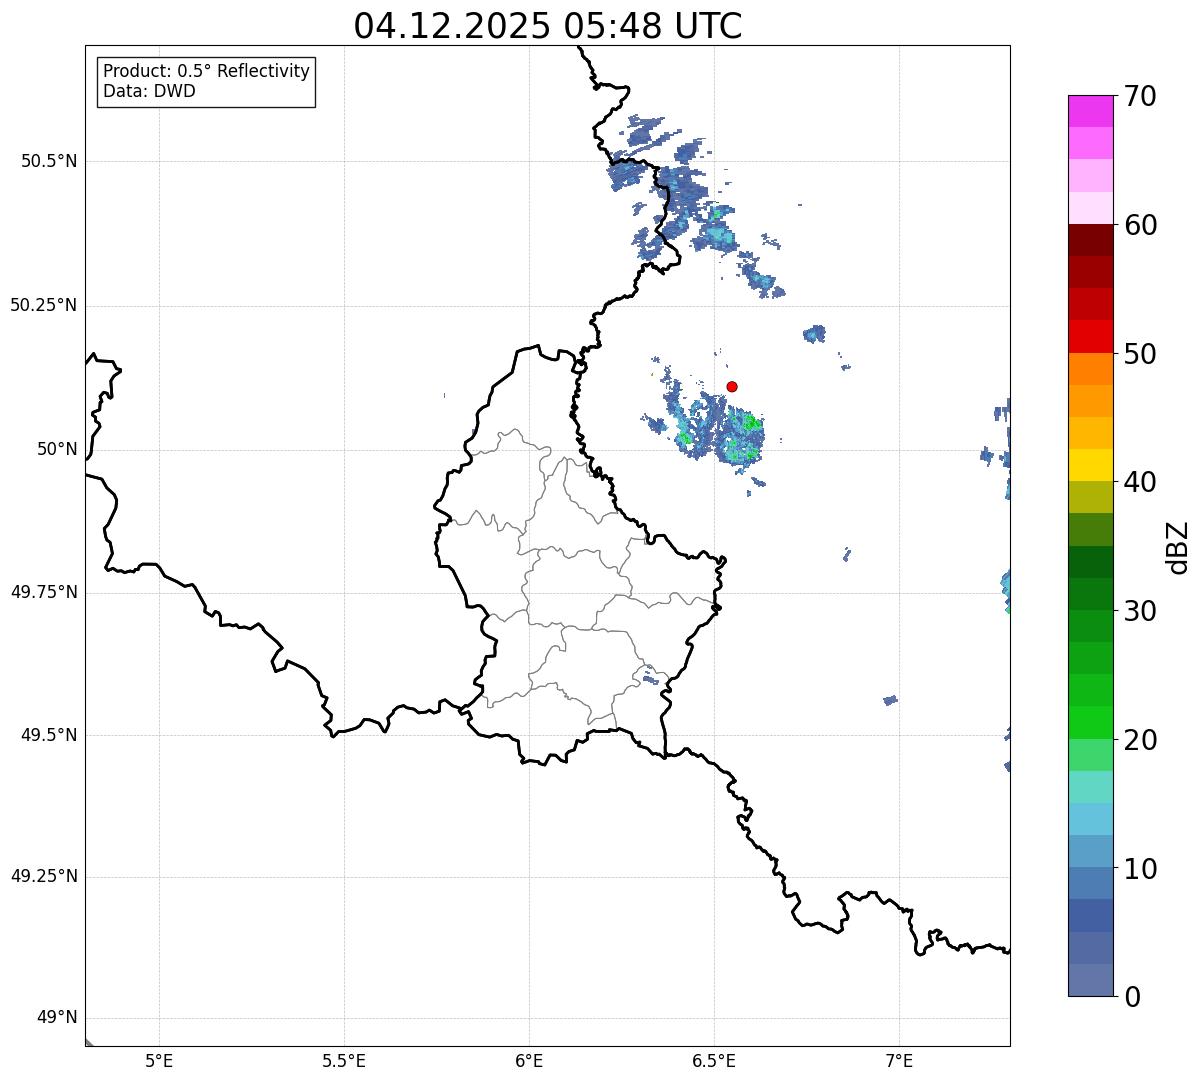Click the 7°E longitude label
Image resolution: width=1202 pixels, height=1081 pixels.
coord(899,1061)
